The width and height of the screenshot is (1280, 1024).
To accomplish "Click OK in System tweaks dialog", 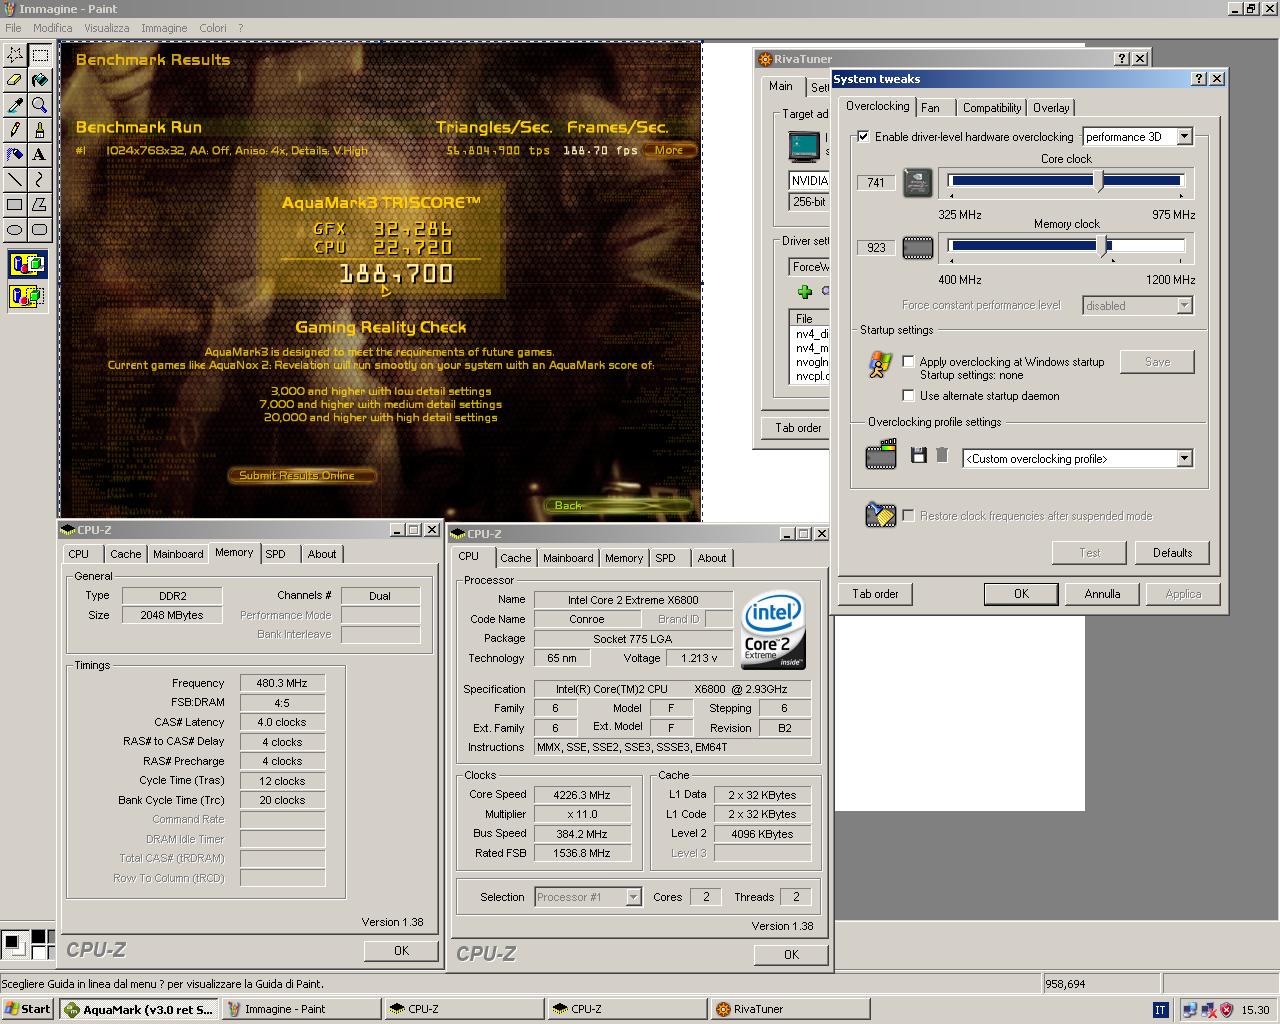I will (1021, 594).
